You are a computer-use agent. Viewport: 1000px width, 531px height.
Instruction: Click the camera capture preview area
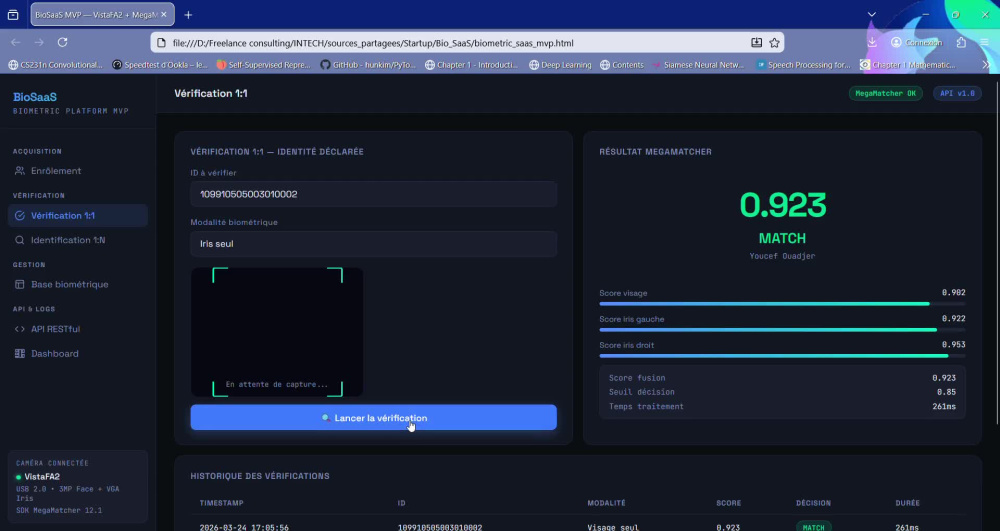[x=277, y=331]
